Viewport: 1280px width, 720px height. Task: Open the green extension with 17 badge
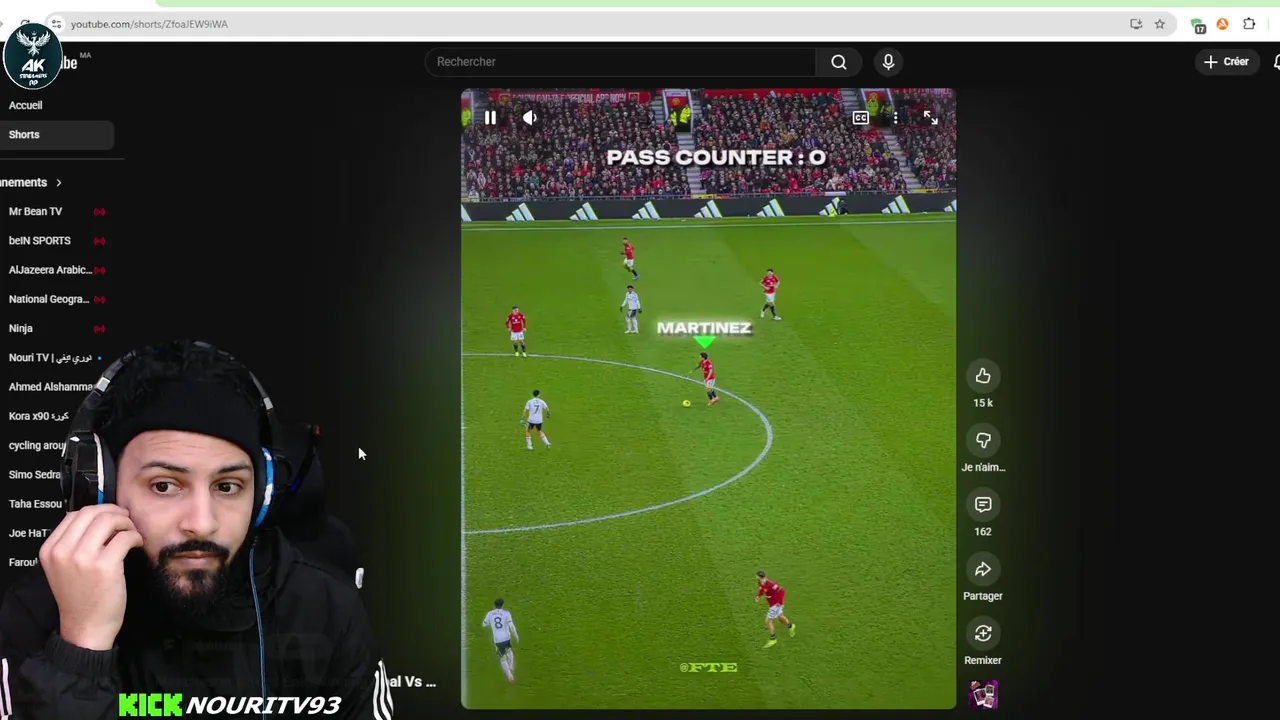(1198, 25)
